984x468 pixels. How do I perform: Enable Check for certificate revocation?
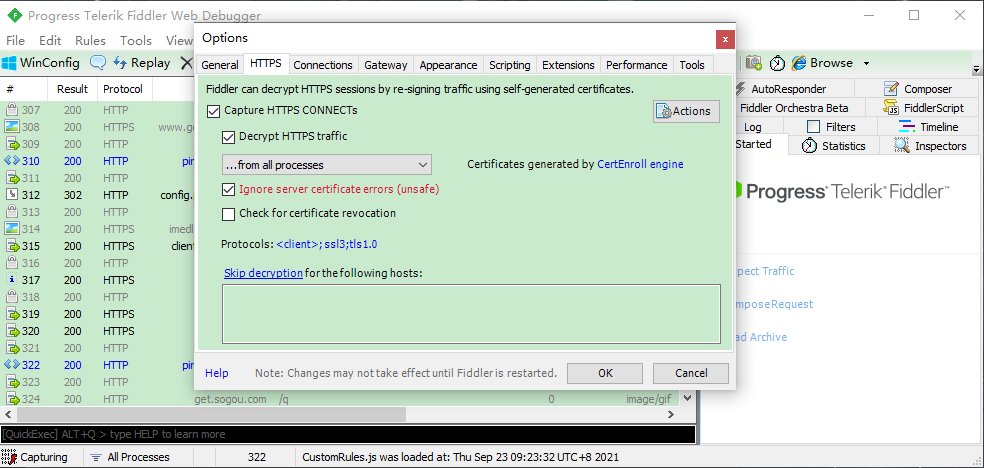point(228,214)
